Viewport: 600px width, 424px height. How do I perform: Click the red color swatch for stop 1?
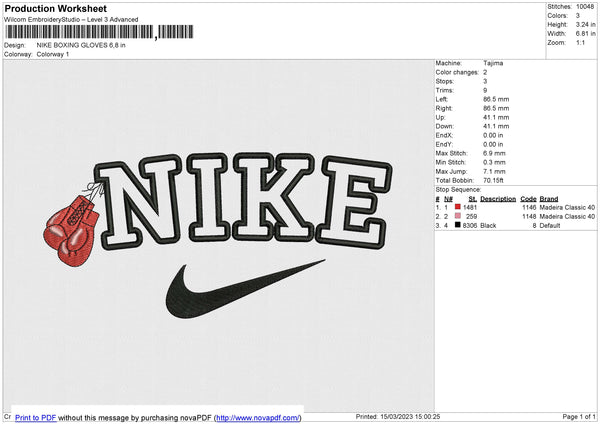coord(458,207)
